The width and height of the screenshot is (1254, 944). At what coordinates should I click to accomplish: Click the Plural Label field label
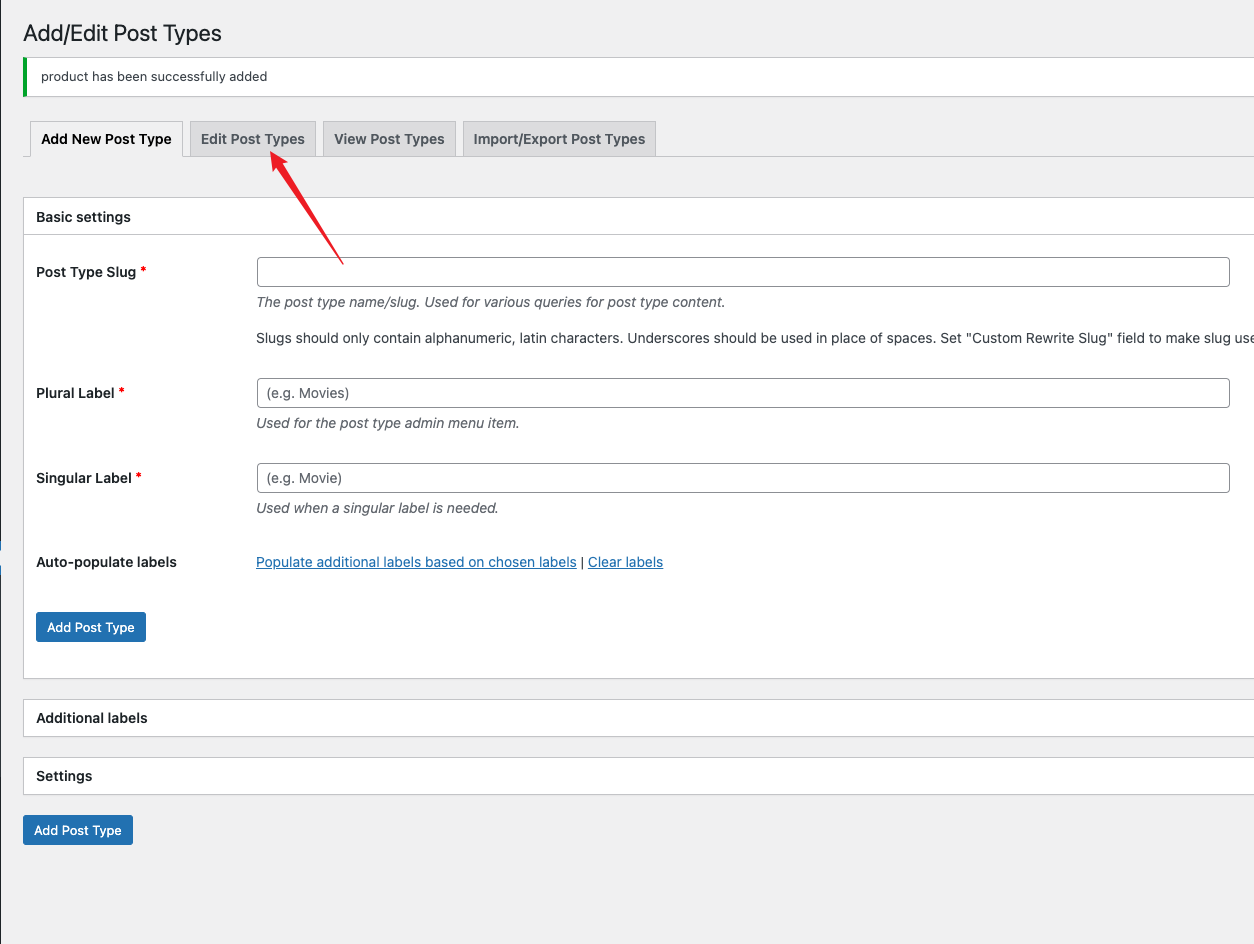click(x=76, y=393)
